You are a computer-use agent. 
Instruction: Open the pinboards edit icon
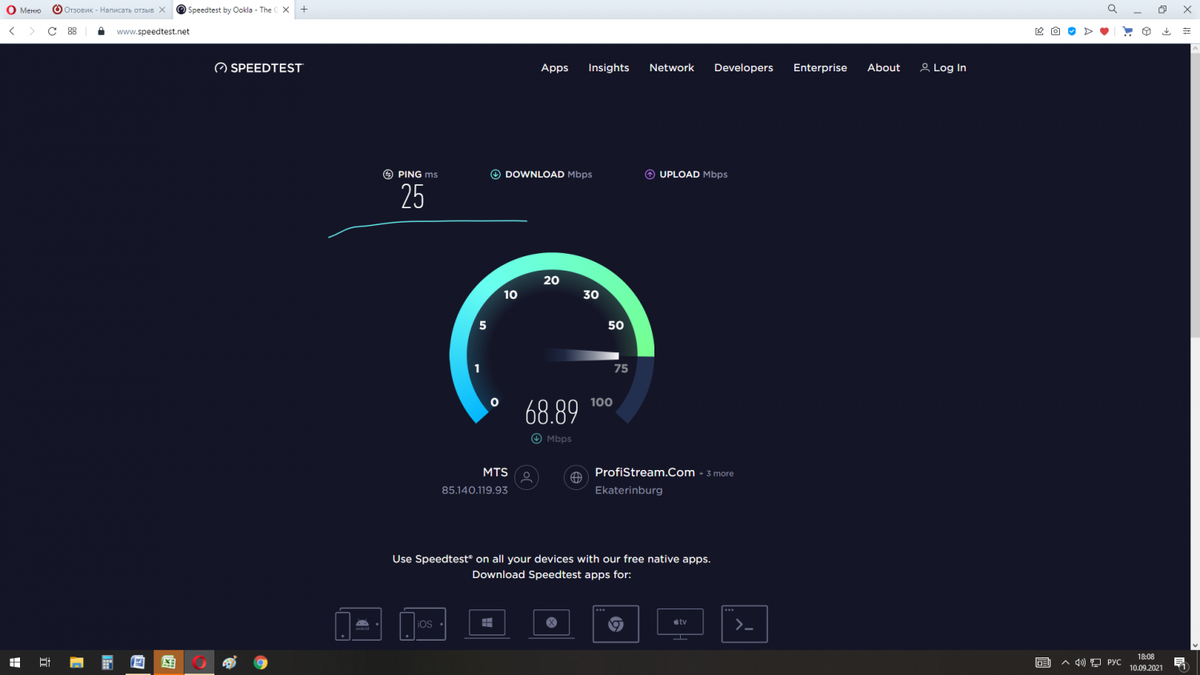point(1039,31)
